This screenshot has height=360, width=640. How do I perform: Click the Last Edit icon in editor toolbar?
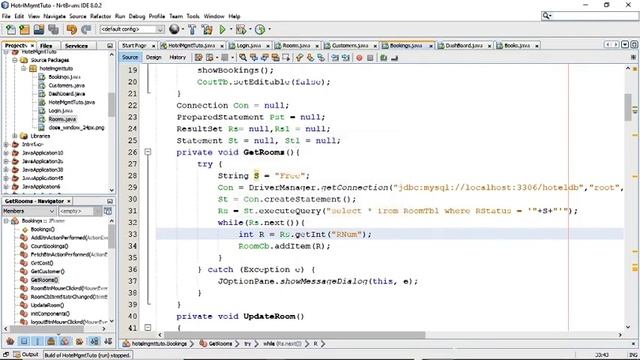point(198,58)
